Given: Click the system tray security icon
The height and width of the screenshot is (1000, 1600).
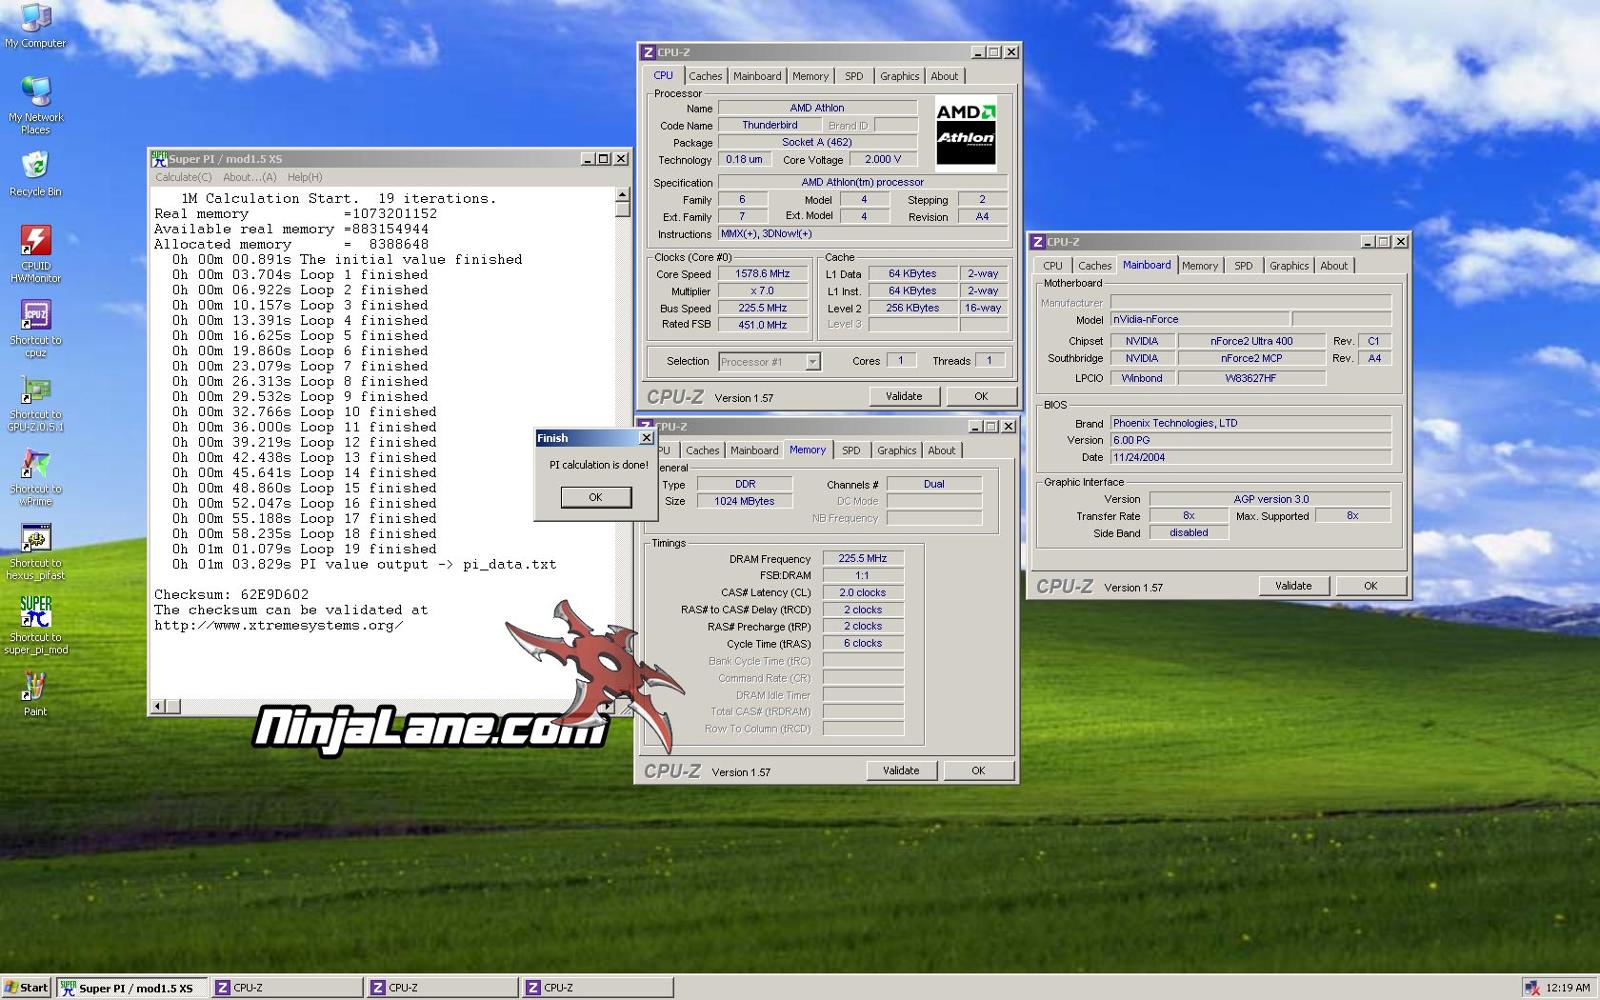Looking at the screenshot, I should (x=1531, y=988).
